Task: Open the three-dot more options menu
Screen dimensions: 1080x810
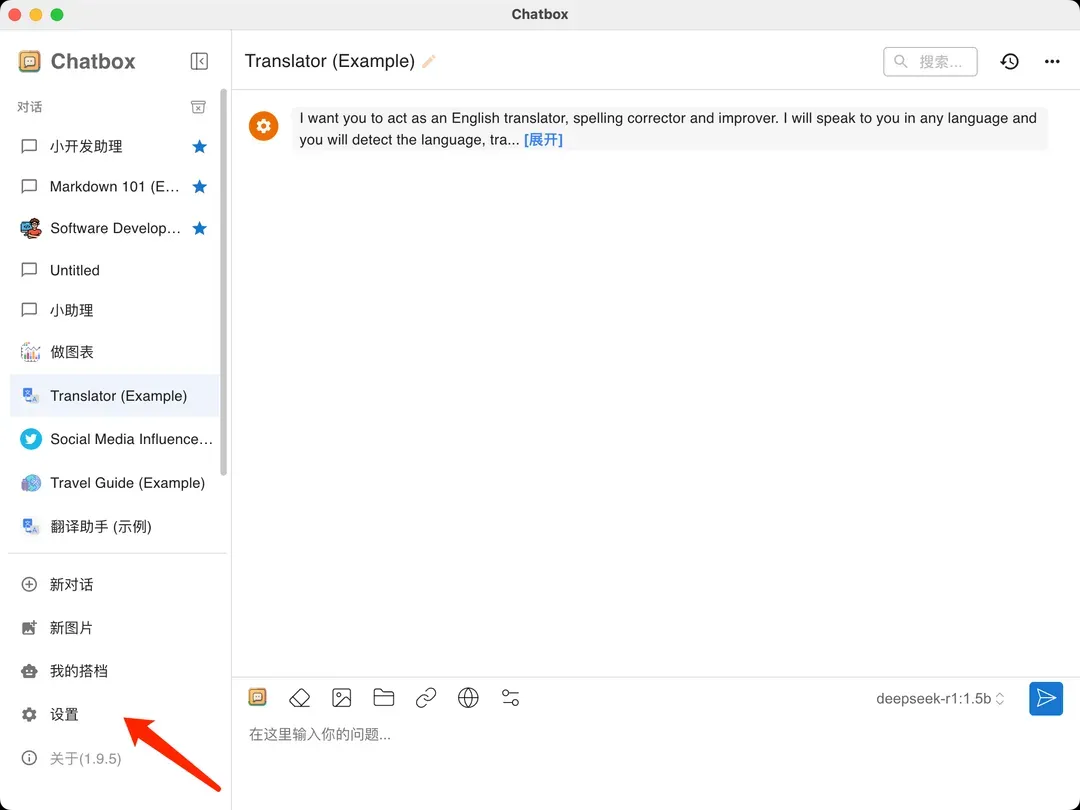Action: coord(1052,61)
